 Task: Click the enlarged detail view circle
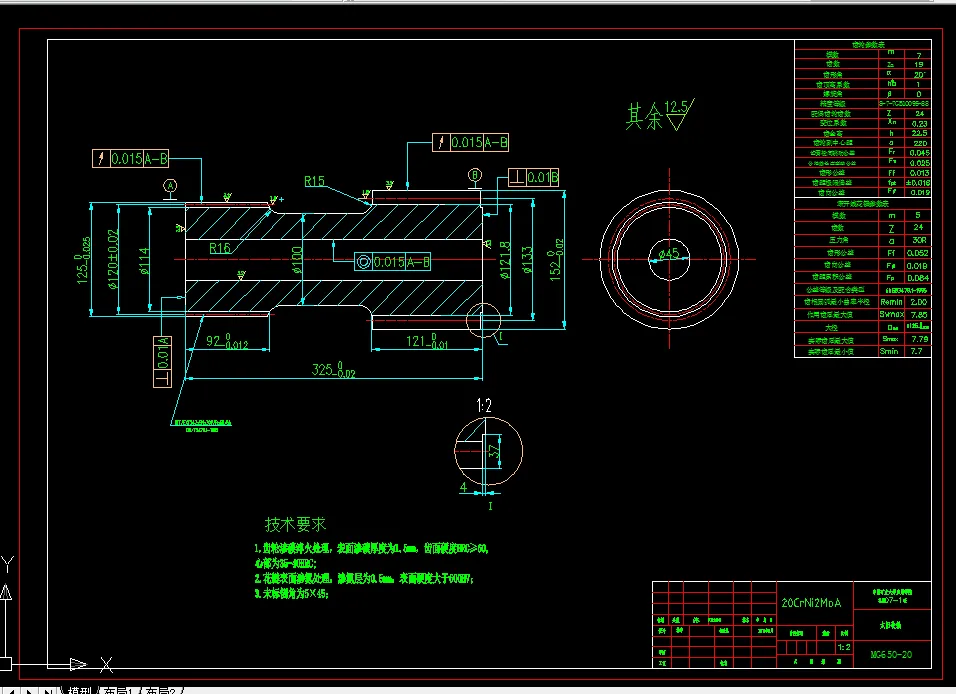click(x=488, y=451)
